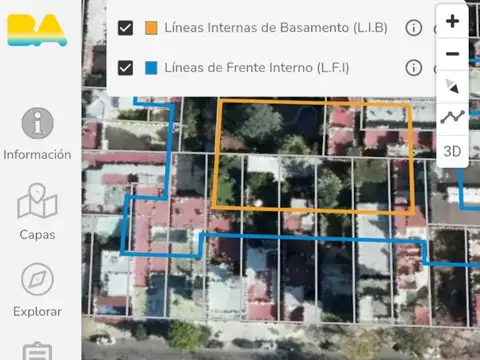Show info for Líneas de Frente Interno
This screenshot has height=360, width=480.
coord(413,68)
